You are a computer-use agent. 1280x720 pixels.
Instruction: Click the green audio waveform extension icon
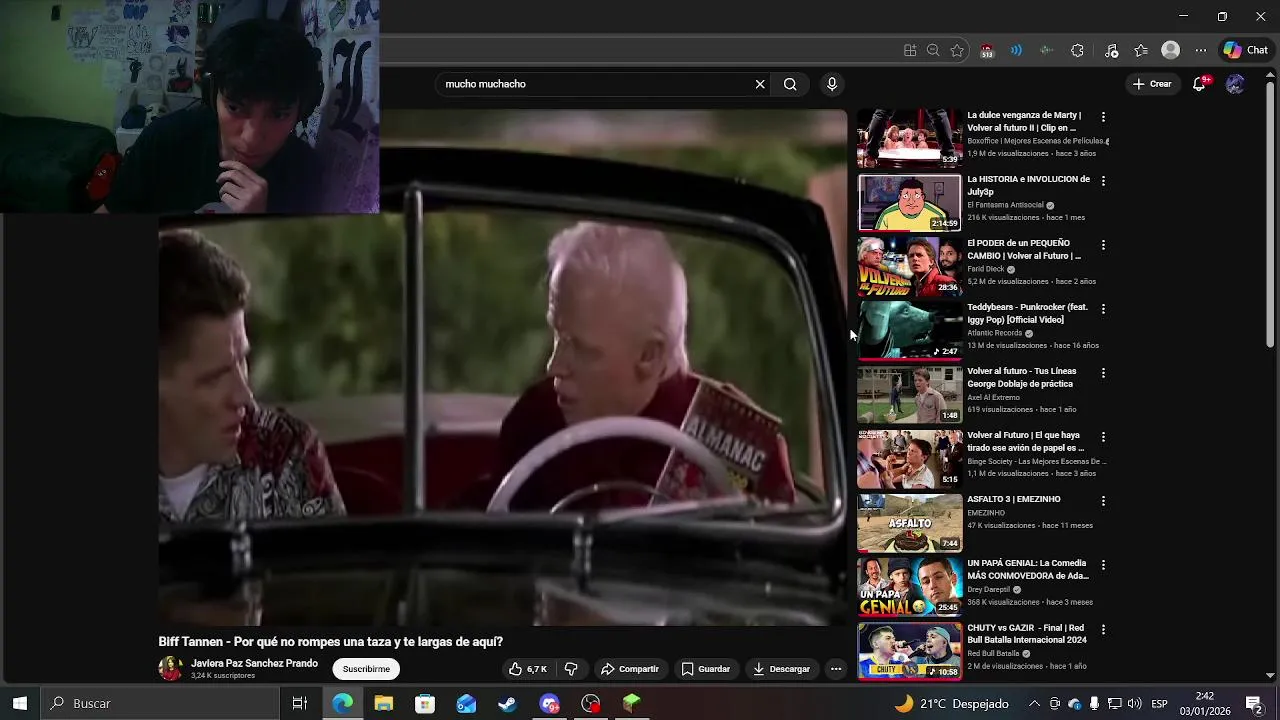(x=1046, y=50)
